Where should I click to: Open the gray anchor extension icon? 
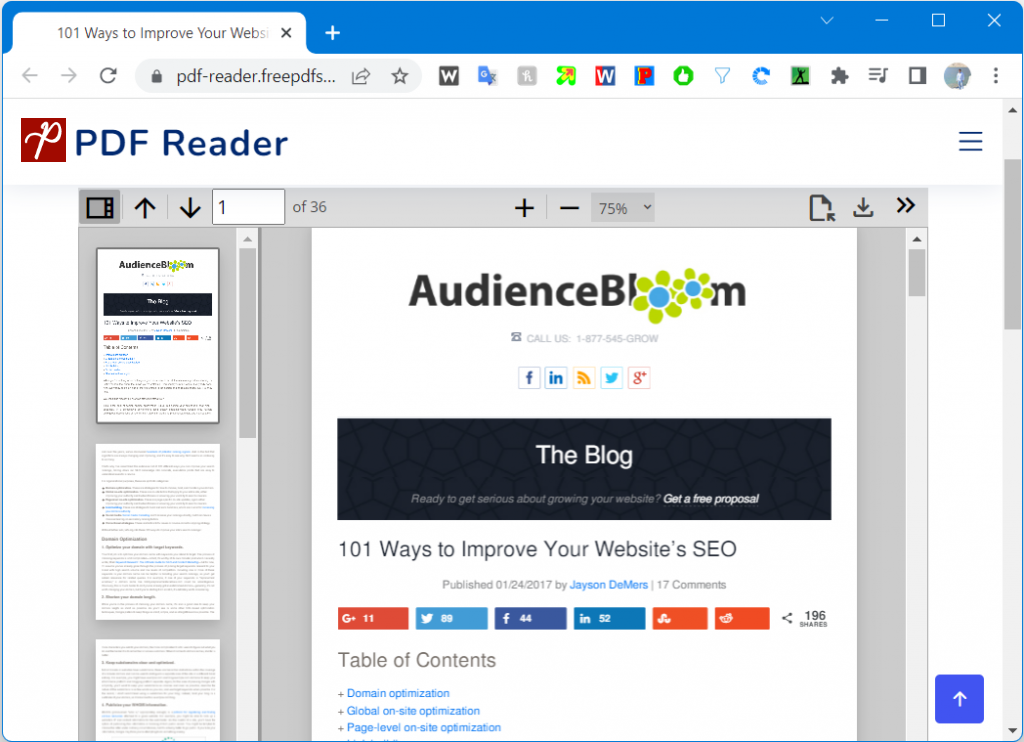(526, 76)
